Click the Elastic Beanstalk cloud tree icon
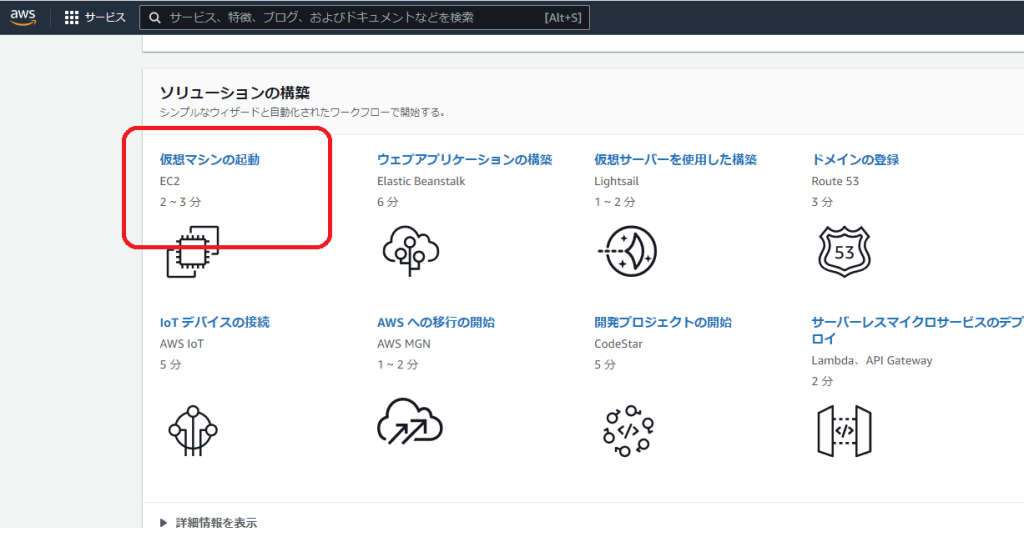 tap(411, 250)
